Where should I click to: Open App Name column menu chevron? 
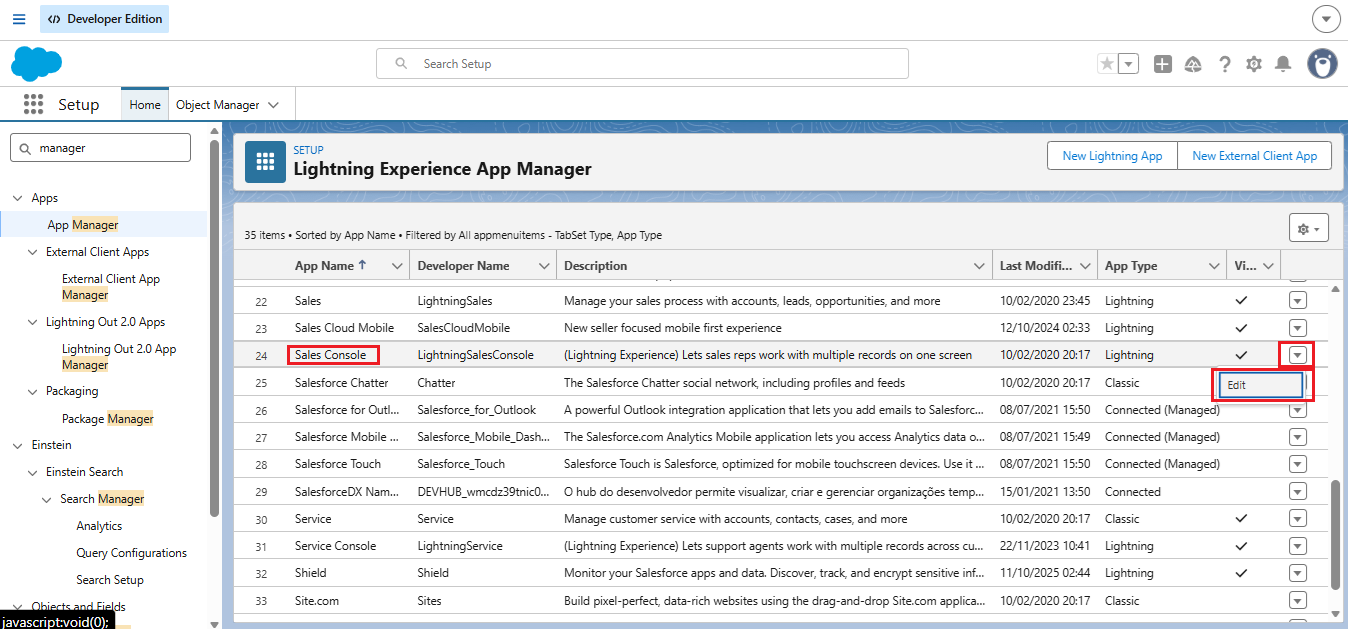[x=398, y=266]
